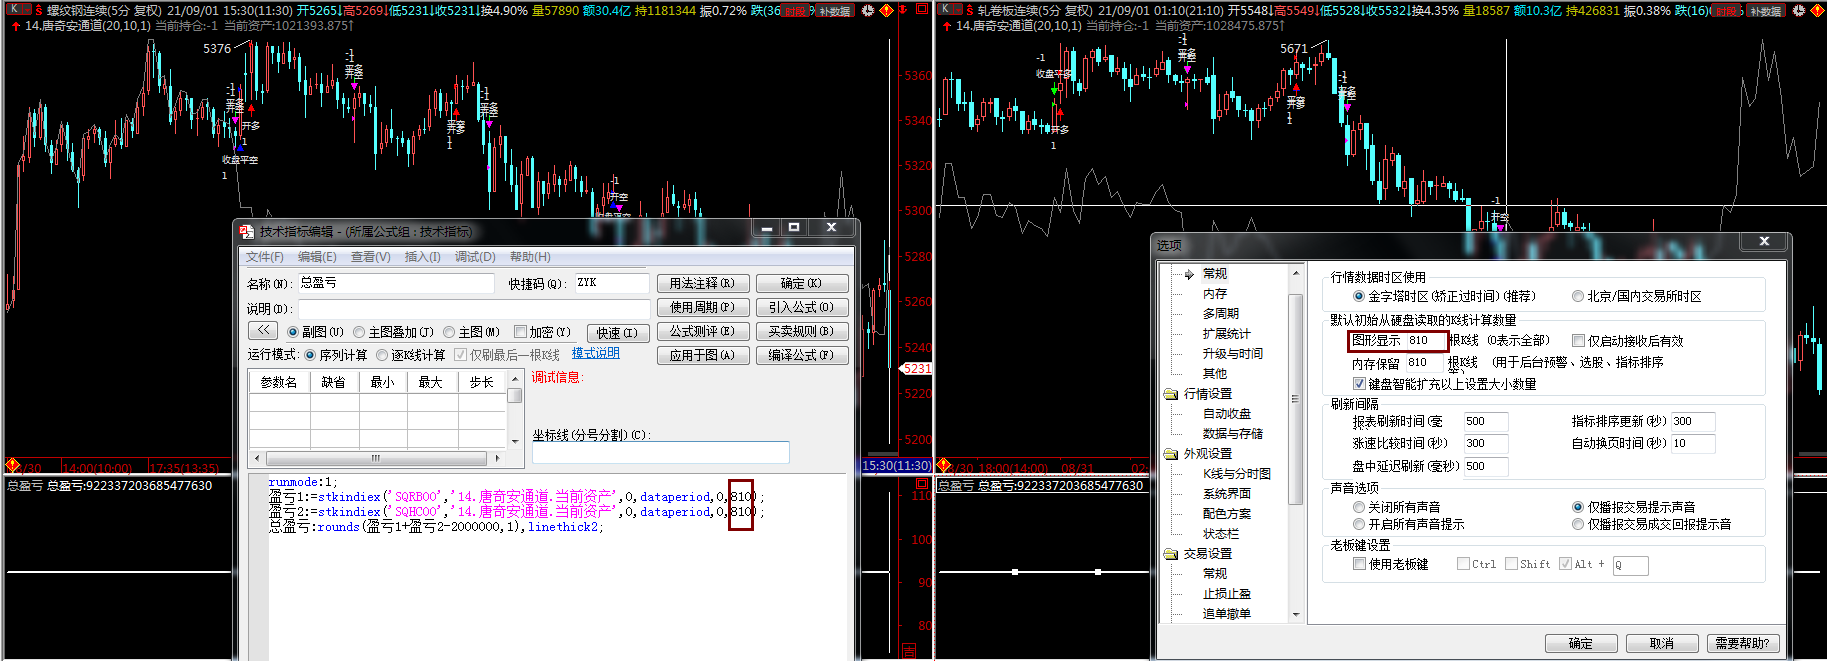
Task: Click the 说明 description input field
Action: pos(474,309)
